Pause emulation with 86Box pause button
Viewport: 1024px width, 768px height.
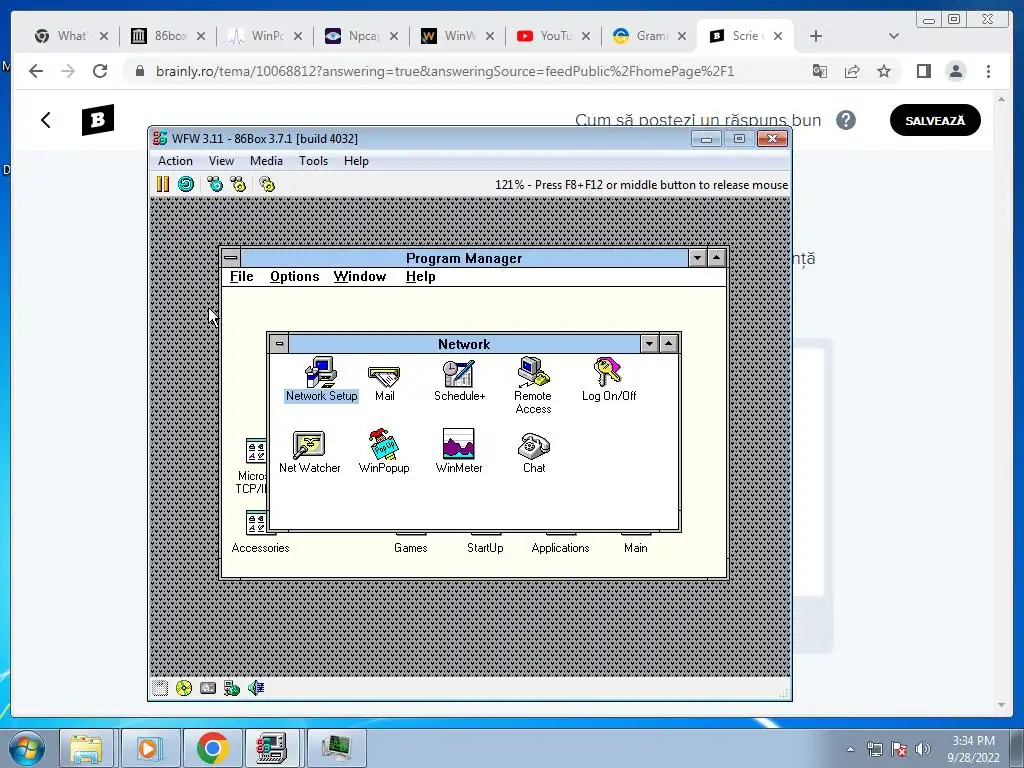163,184
